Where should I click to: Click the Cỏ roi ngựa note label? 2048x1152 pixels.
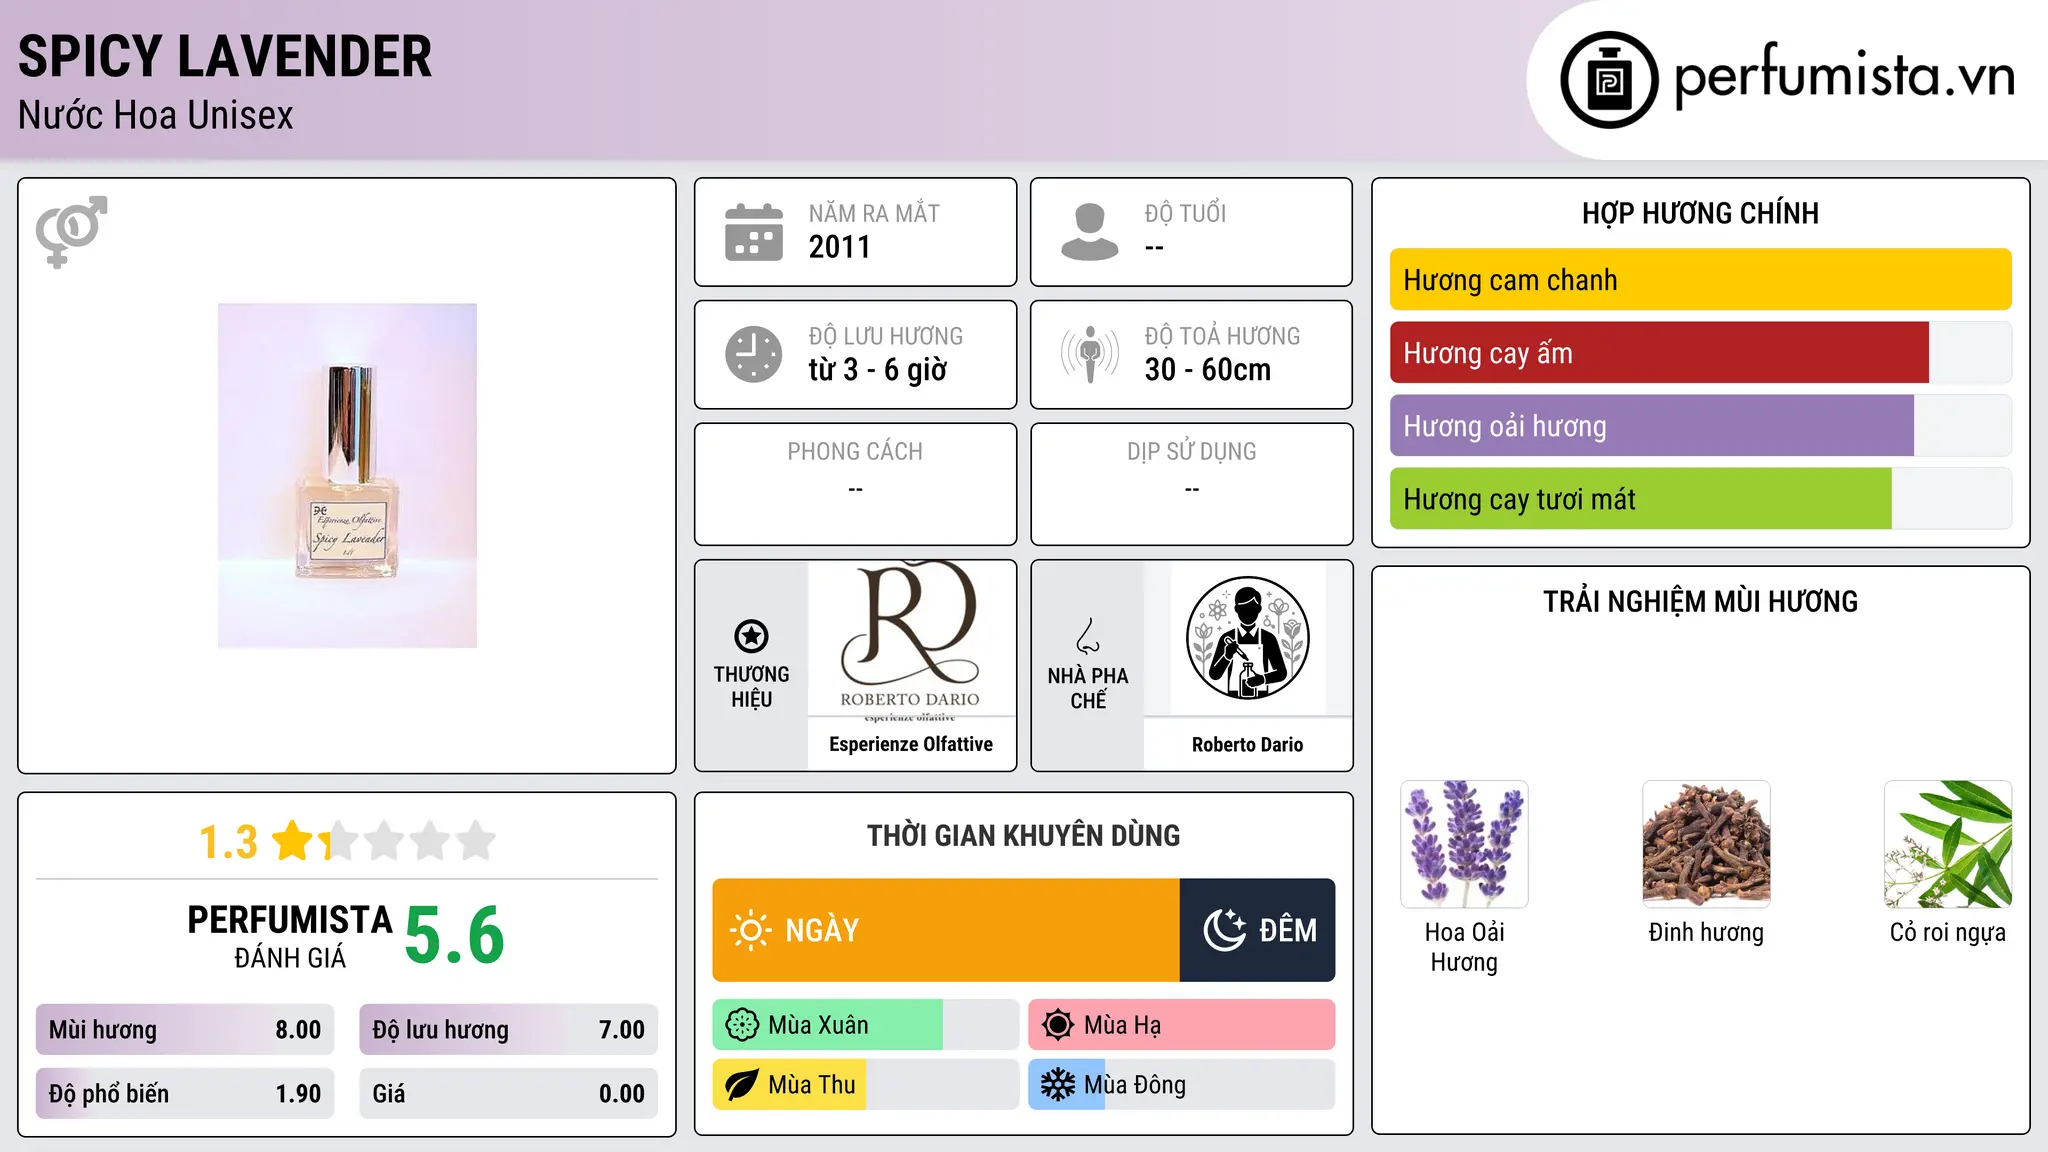tap(1948, 932)
